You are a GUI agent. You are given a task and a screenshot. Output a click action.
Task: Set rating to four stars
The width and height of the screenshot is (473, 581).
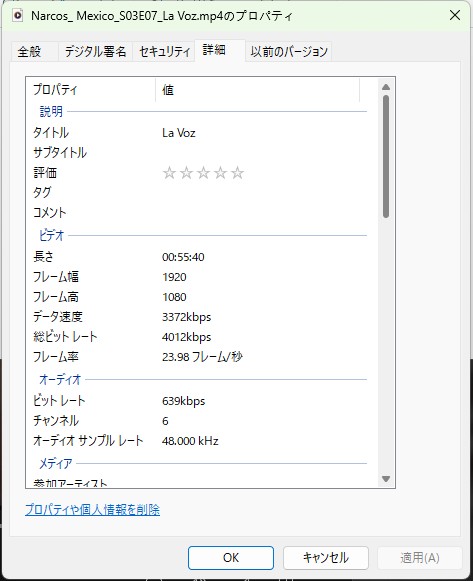[220, 173]
